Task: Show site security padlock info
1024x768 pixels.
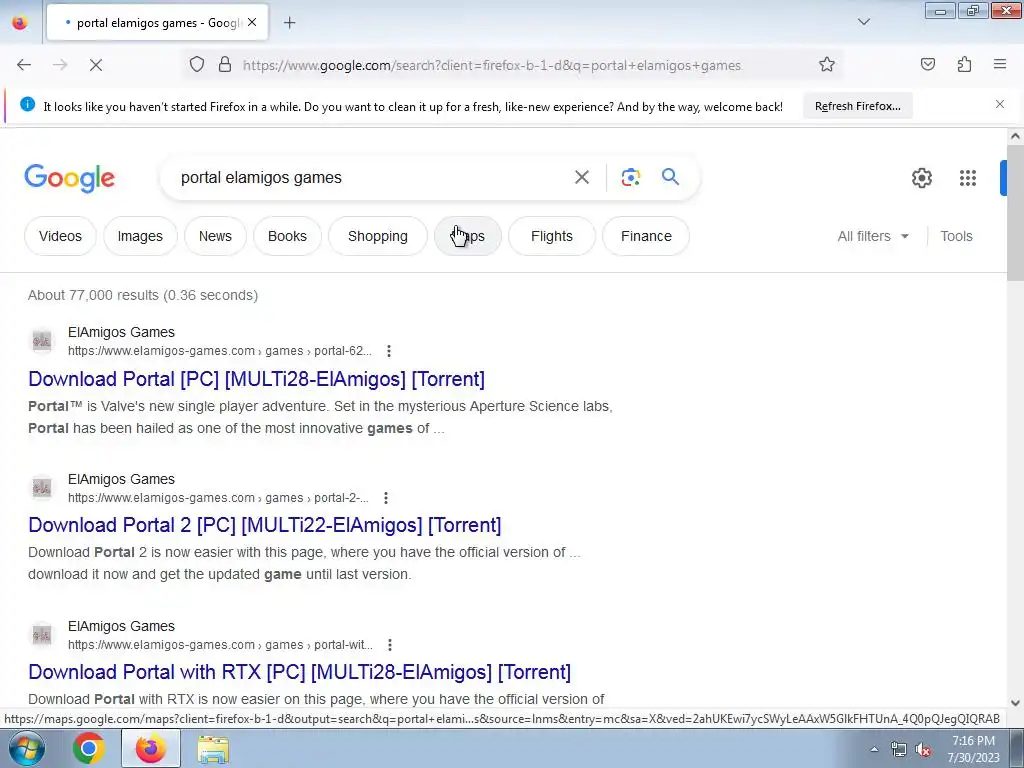Action: click(x=225, y=65)
